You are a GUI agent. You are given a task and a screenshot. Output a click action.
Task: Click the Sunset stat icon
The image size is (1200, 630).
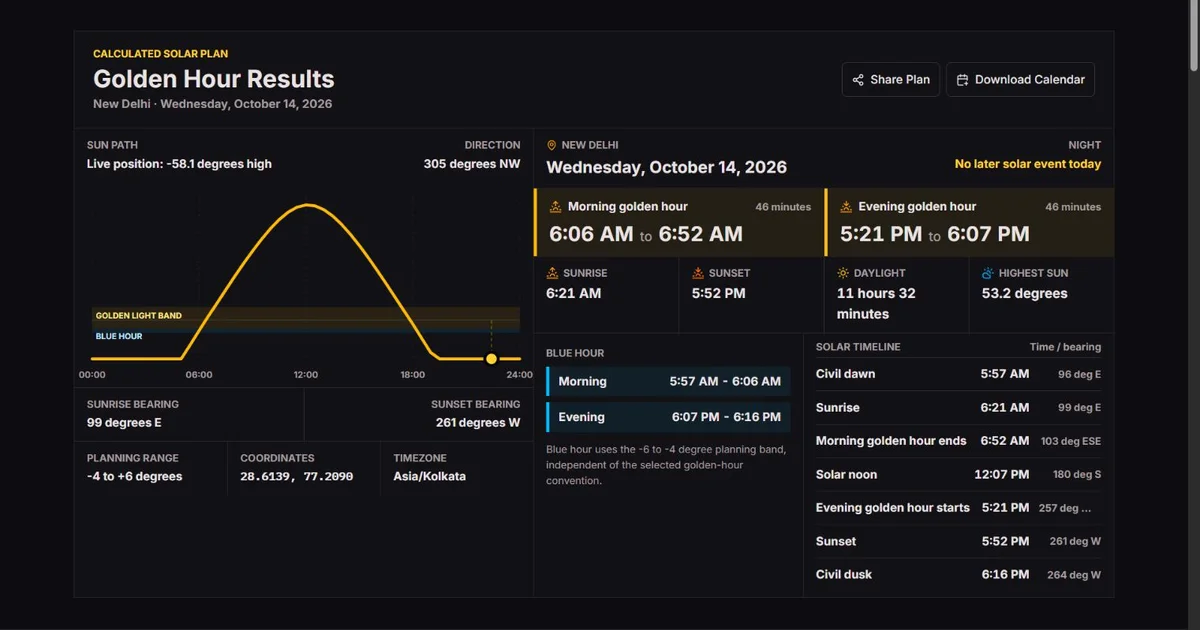[x=698, y=273]
